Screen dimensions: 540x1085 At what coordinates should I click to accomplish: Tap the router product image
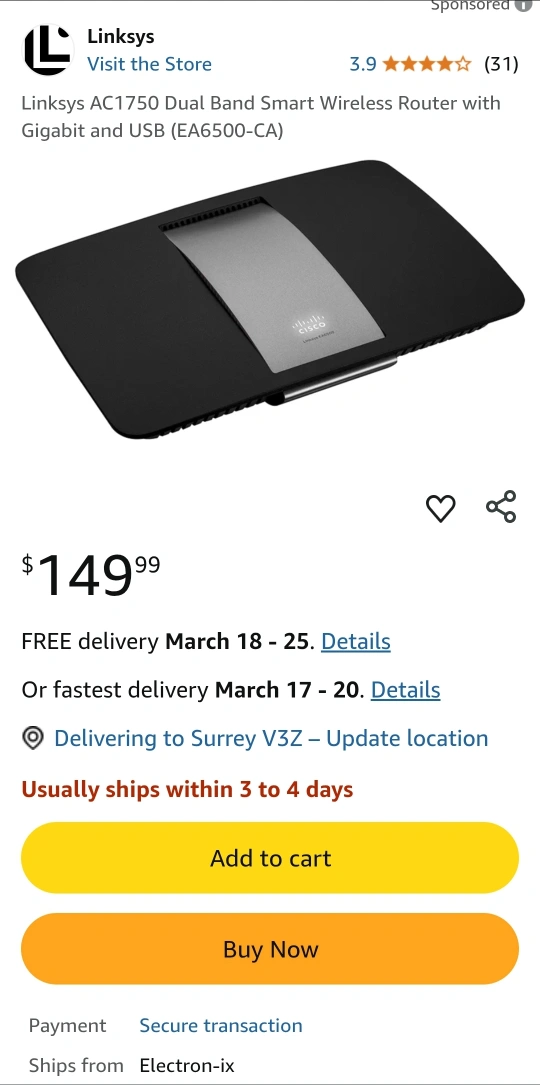270,299
